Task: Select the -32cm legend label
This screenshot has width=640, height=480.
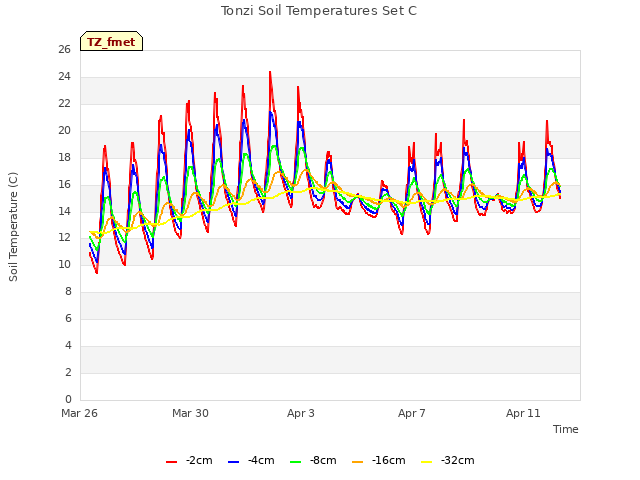Action: click(458, 460)
